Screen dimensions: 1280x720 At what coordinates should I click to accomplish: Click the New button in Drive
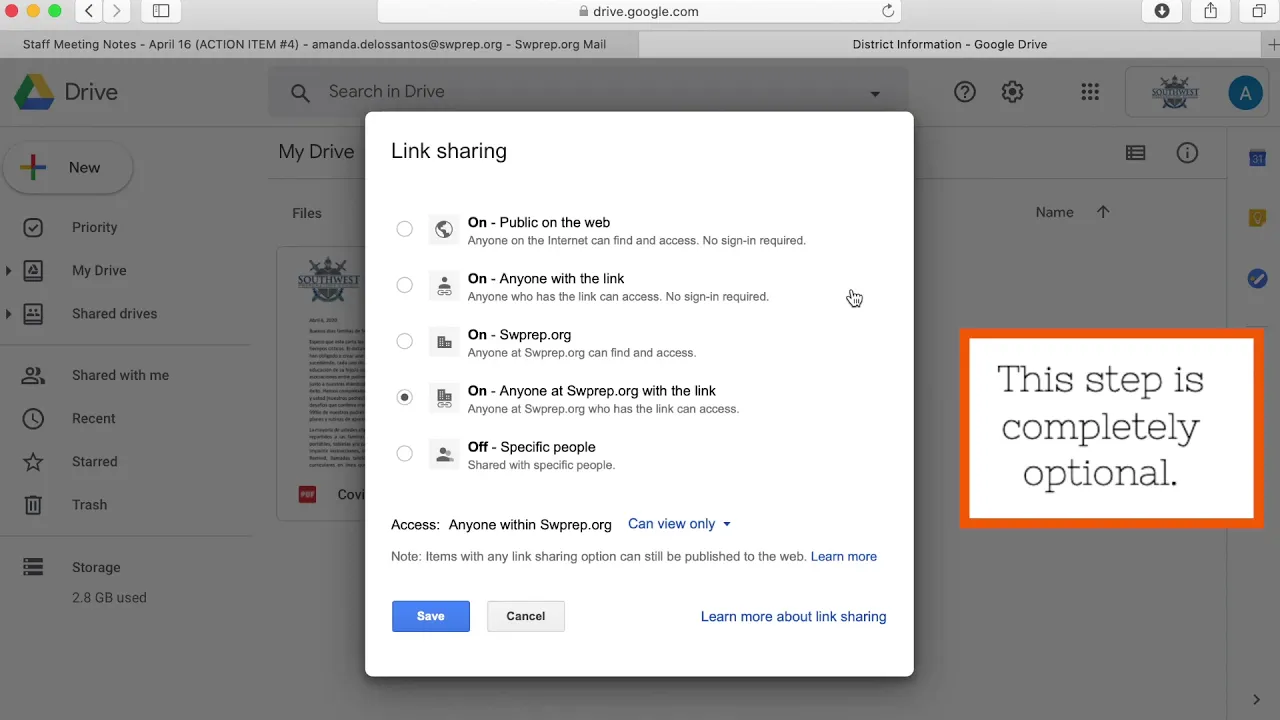68,168
